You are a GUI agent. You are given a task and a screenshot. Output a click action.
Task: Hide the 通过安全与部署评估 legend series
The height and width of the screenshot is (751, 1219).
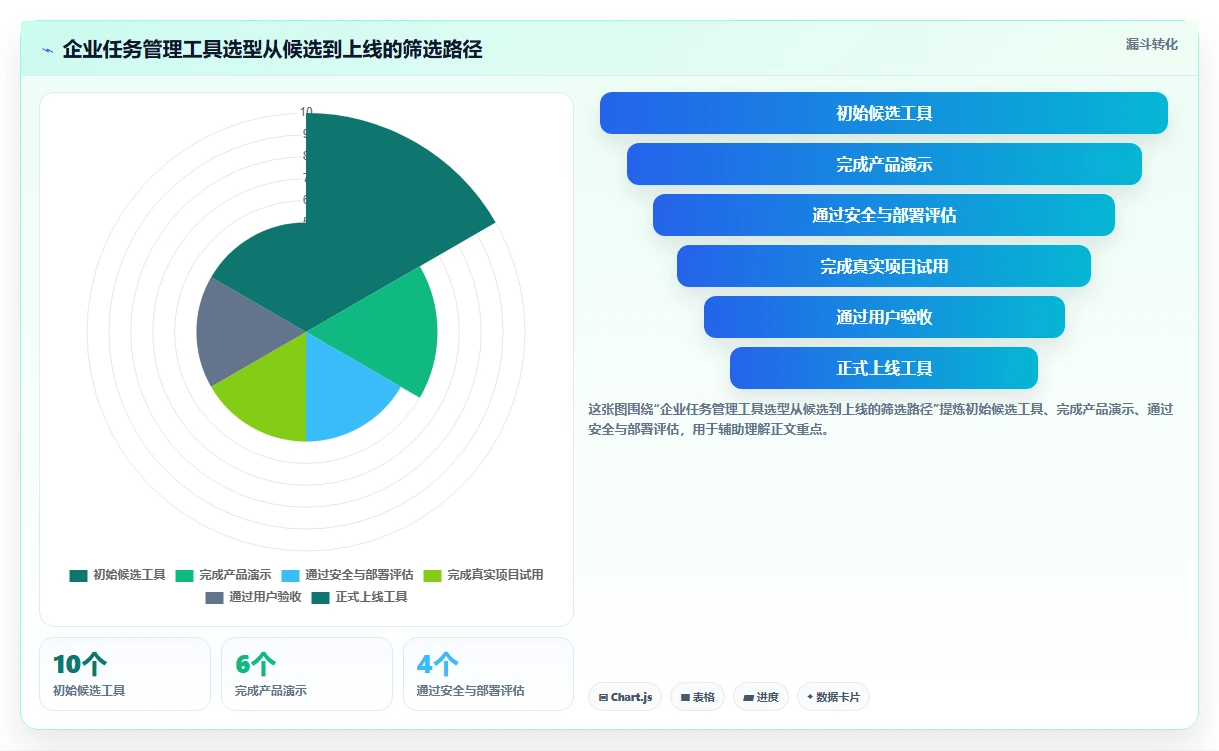pyautogui.click(x=347, y=575)
